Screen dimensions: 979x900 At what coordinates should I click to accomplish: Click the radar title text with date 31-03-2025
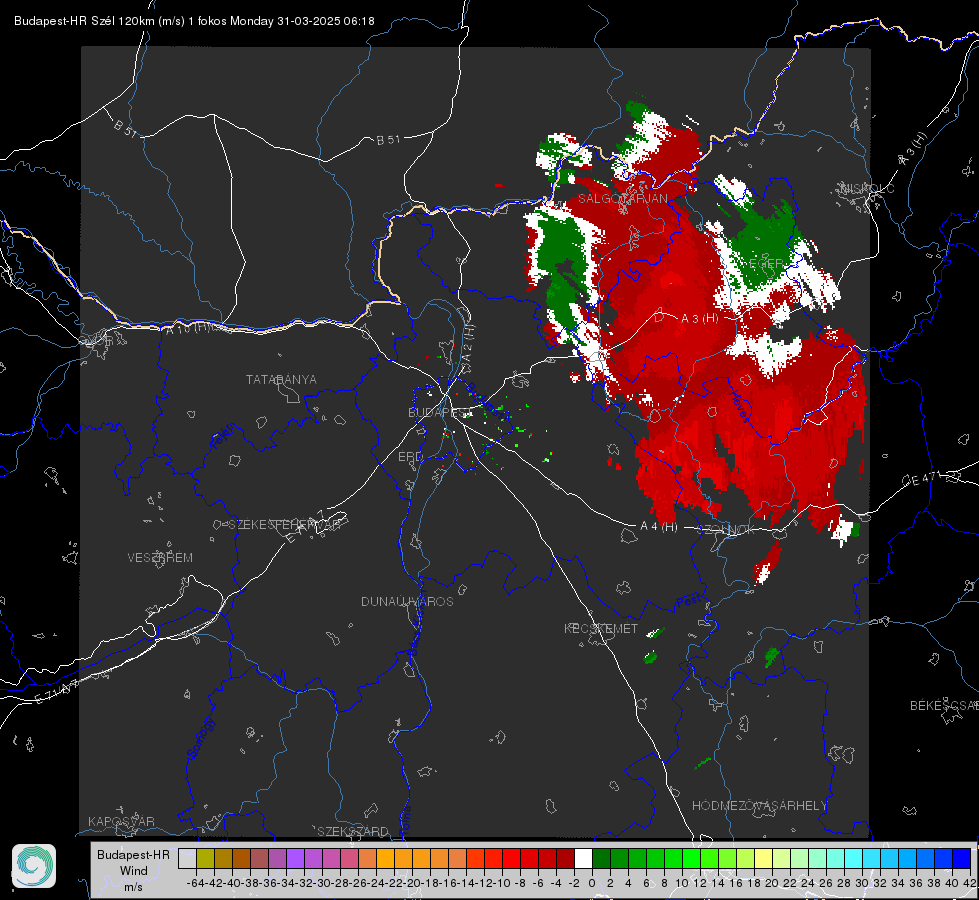[194, 21]
